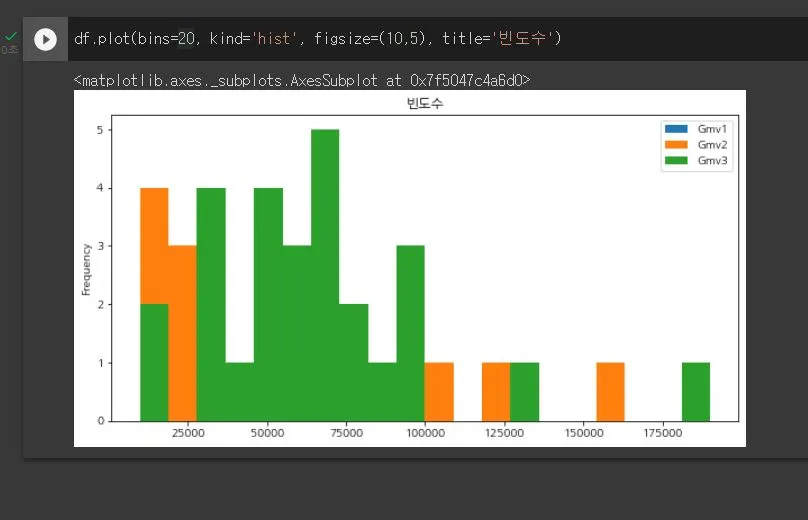Click the Gmv1 blue legend swatch
Screen dimensions: 808x520
point(676,129)
